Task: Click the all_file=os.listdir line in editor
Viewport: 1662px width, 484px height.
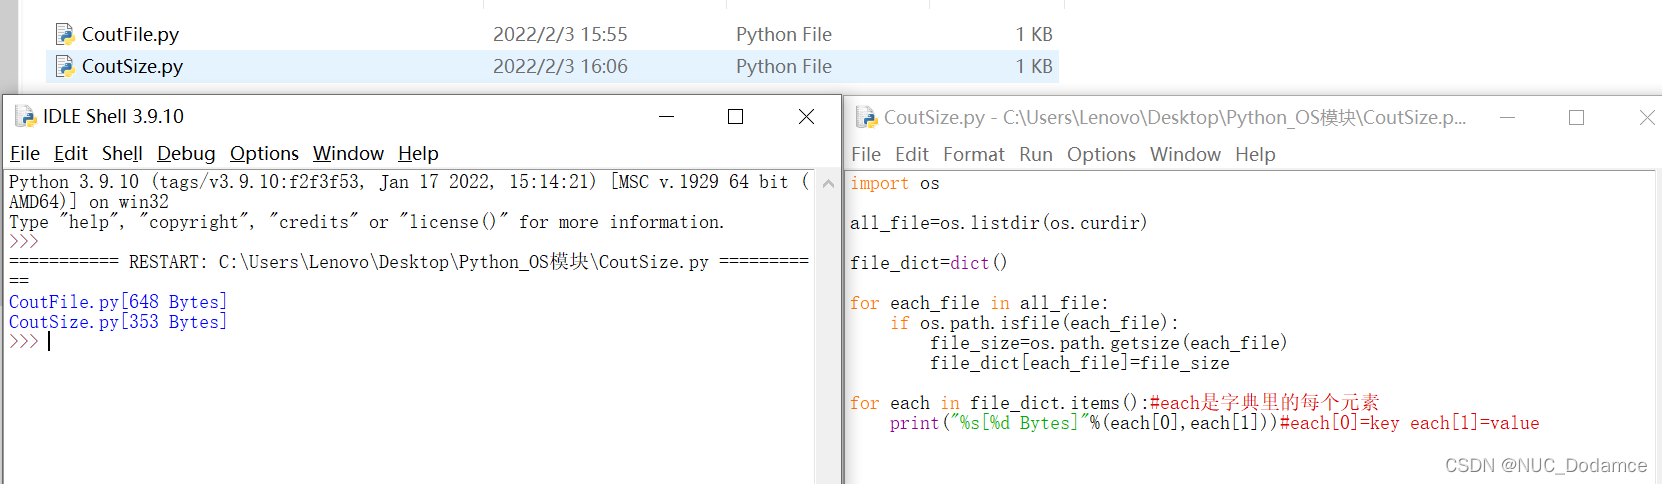Action: tap(999, 223)
